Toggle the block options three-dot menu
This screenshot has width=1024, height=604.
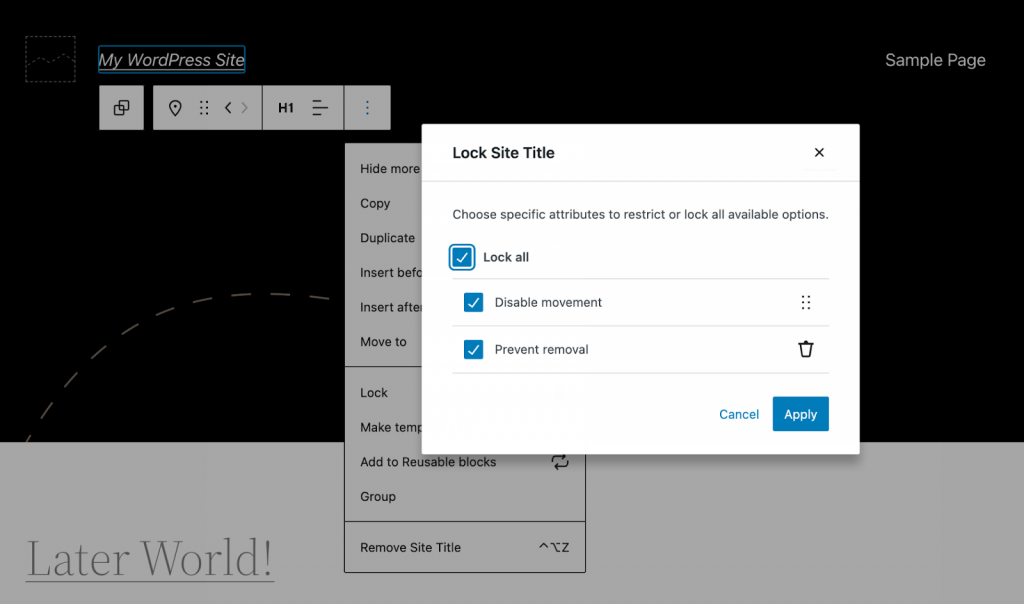pos(367,108)
